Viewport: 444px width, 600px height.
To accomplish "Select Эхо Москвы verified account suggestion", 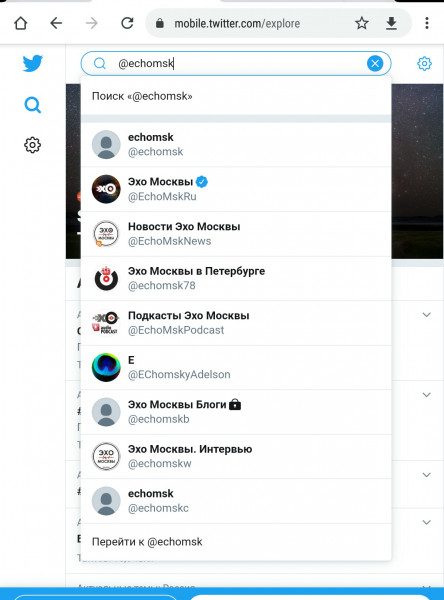I will pos(236,189).
